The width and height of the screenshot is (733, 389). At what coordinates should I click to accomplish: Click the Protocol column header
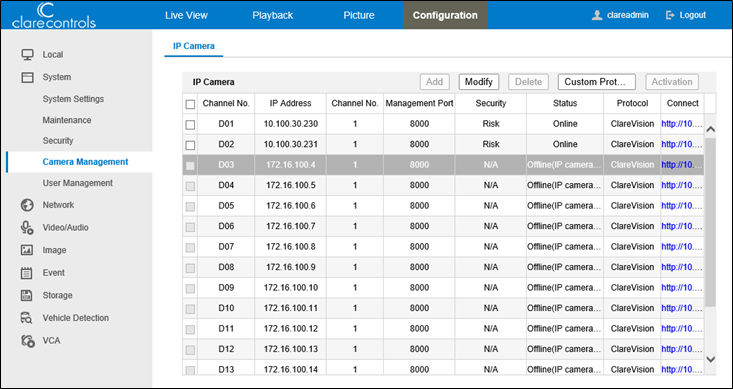(x=632, y=103)
